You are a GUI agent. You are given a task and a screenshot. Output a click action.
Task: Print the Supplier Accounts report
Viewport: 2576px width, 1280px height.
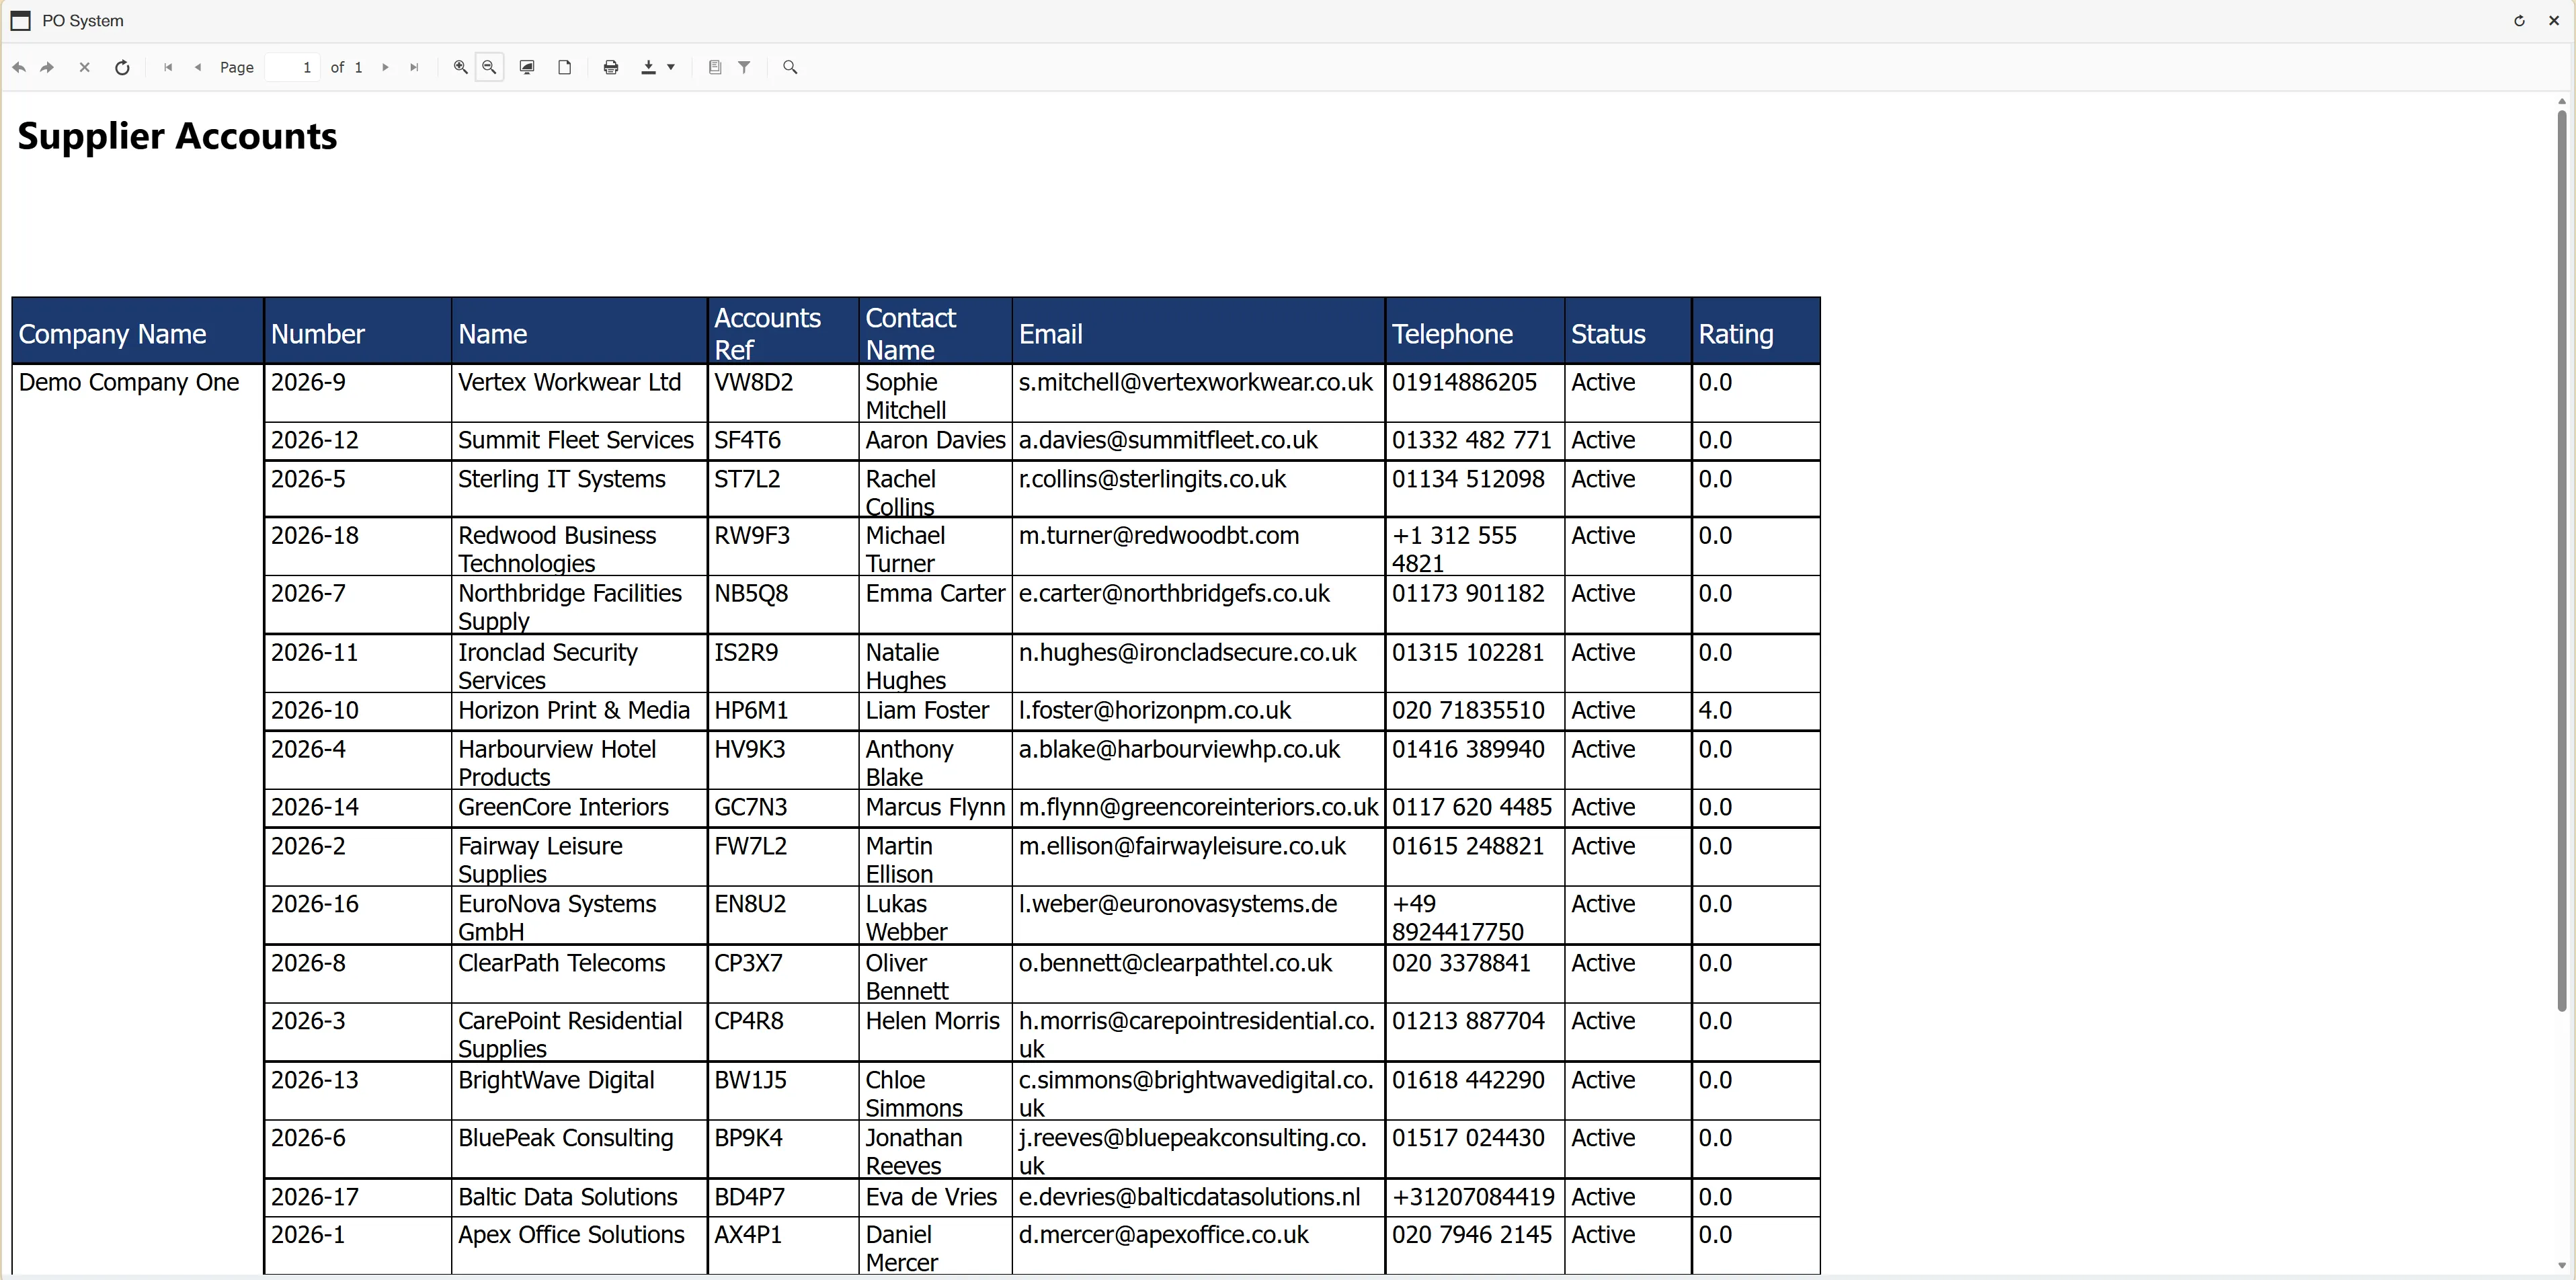611,67
